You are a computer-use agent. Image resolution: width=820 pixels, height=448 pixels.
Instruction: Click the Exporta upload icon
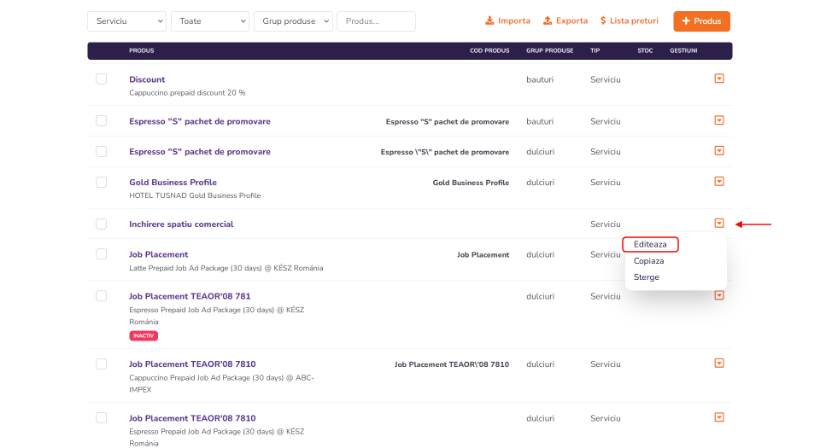pos(548,21)
